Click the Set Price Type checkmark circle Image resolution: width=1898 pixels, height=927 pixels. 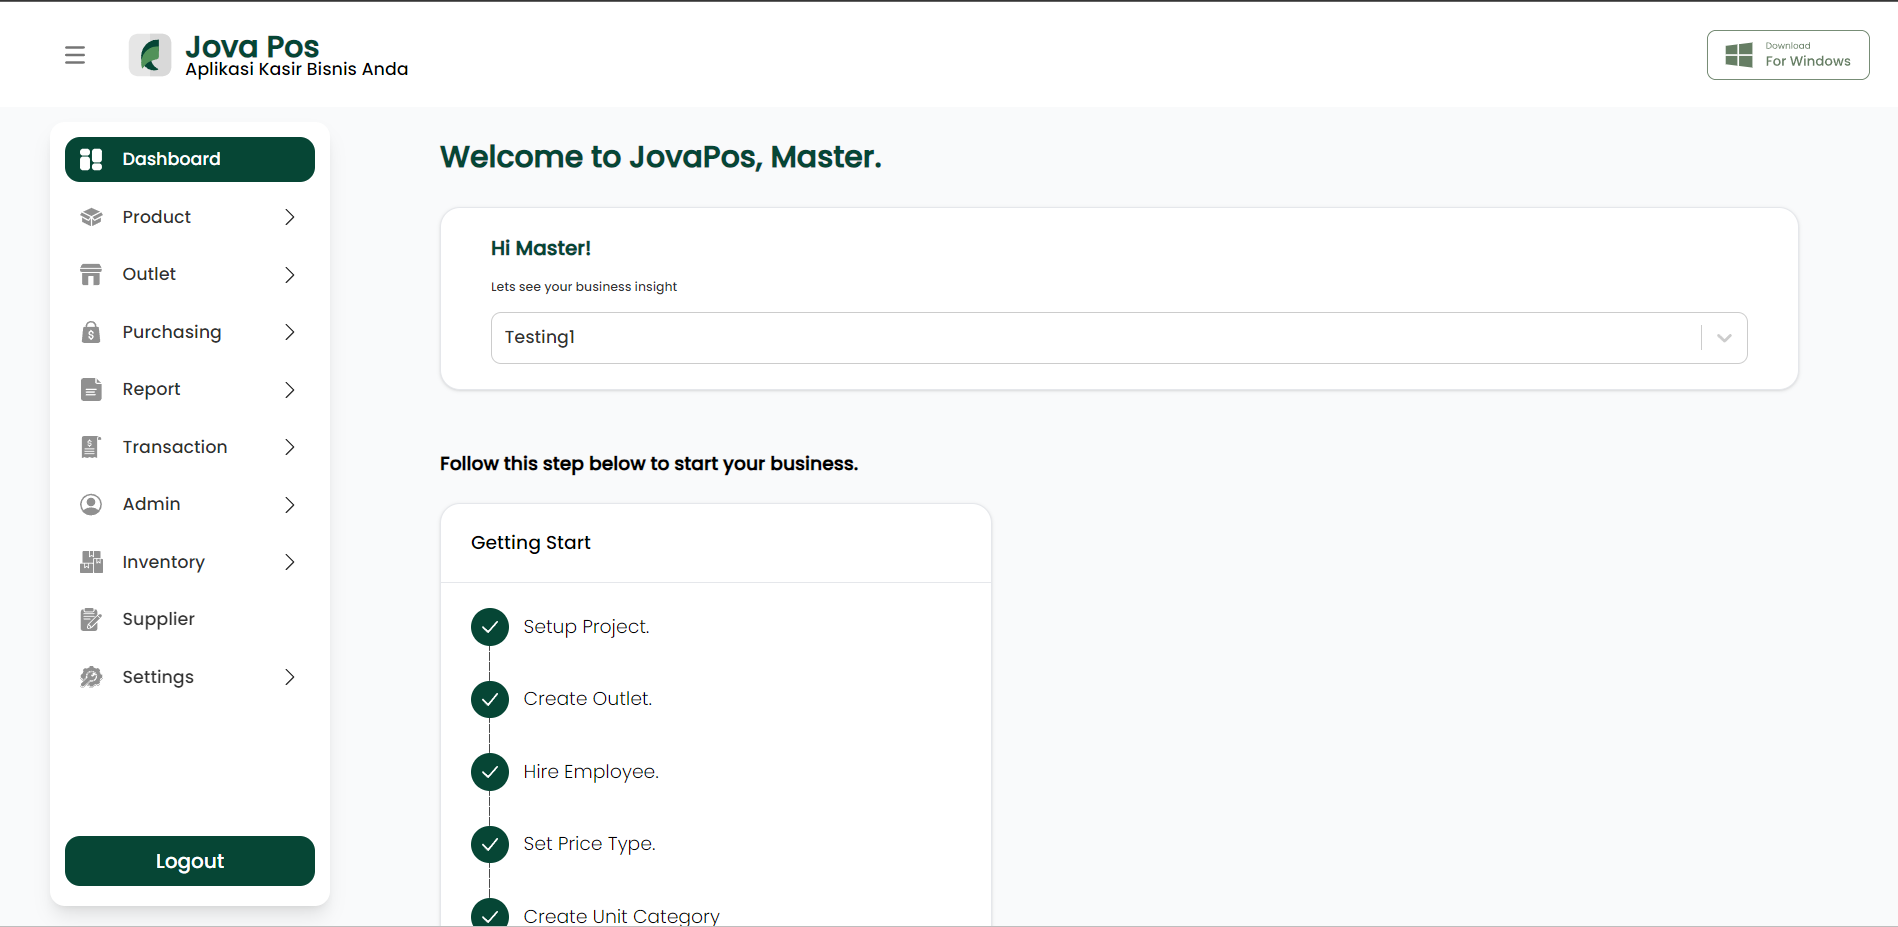490,844
